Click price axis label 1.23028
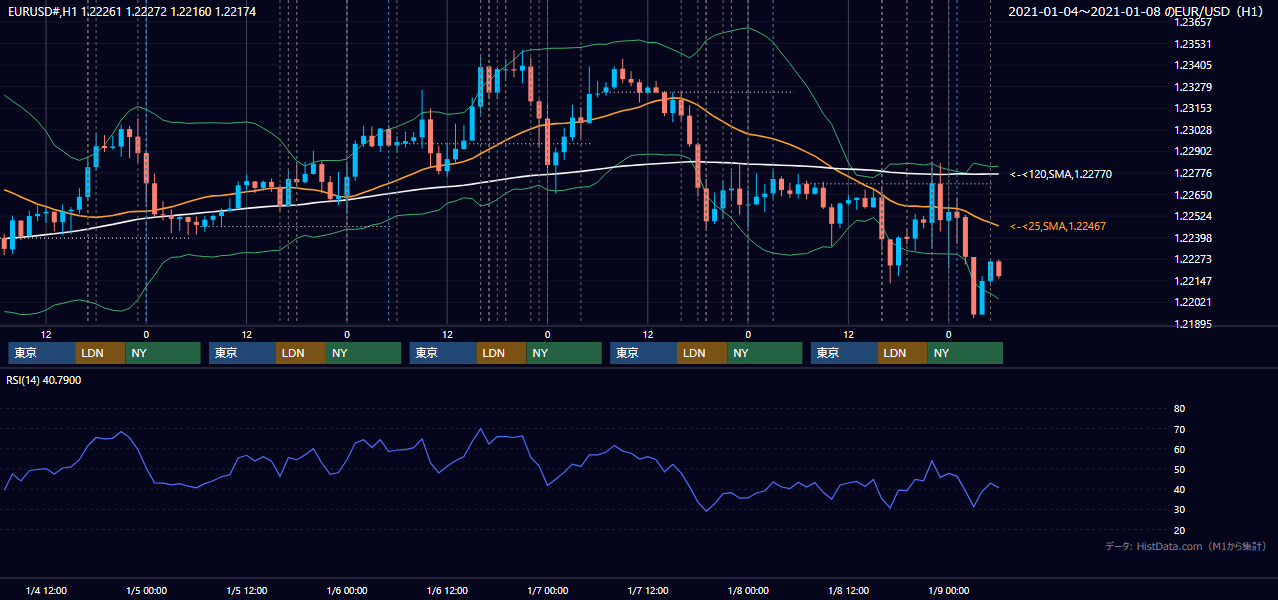Screen dimensions: 1278x600 pos(1193,130)
